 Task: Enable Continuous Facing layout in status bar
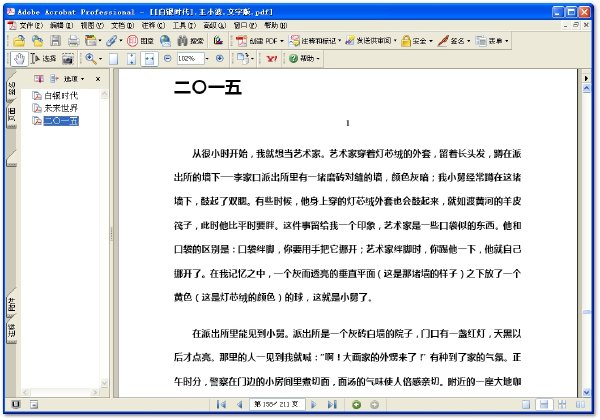click(x=562, y=405)
